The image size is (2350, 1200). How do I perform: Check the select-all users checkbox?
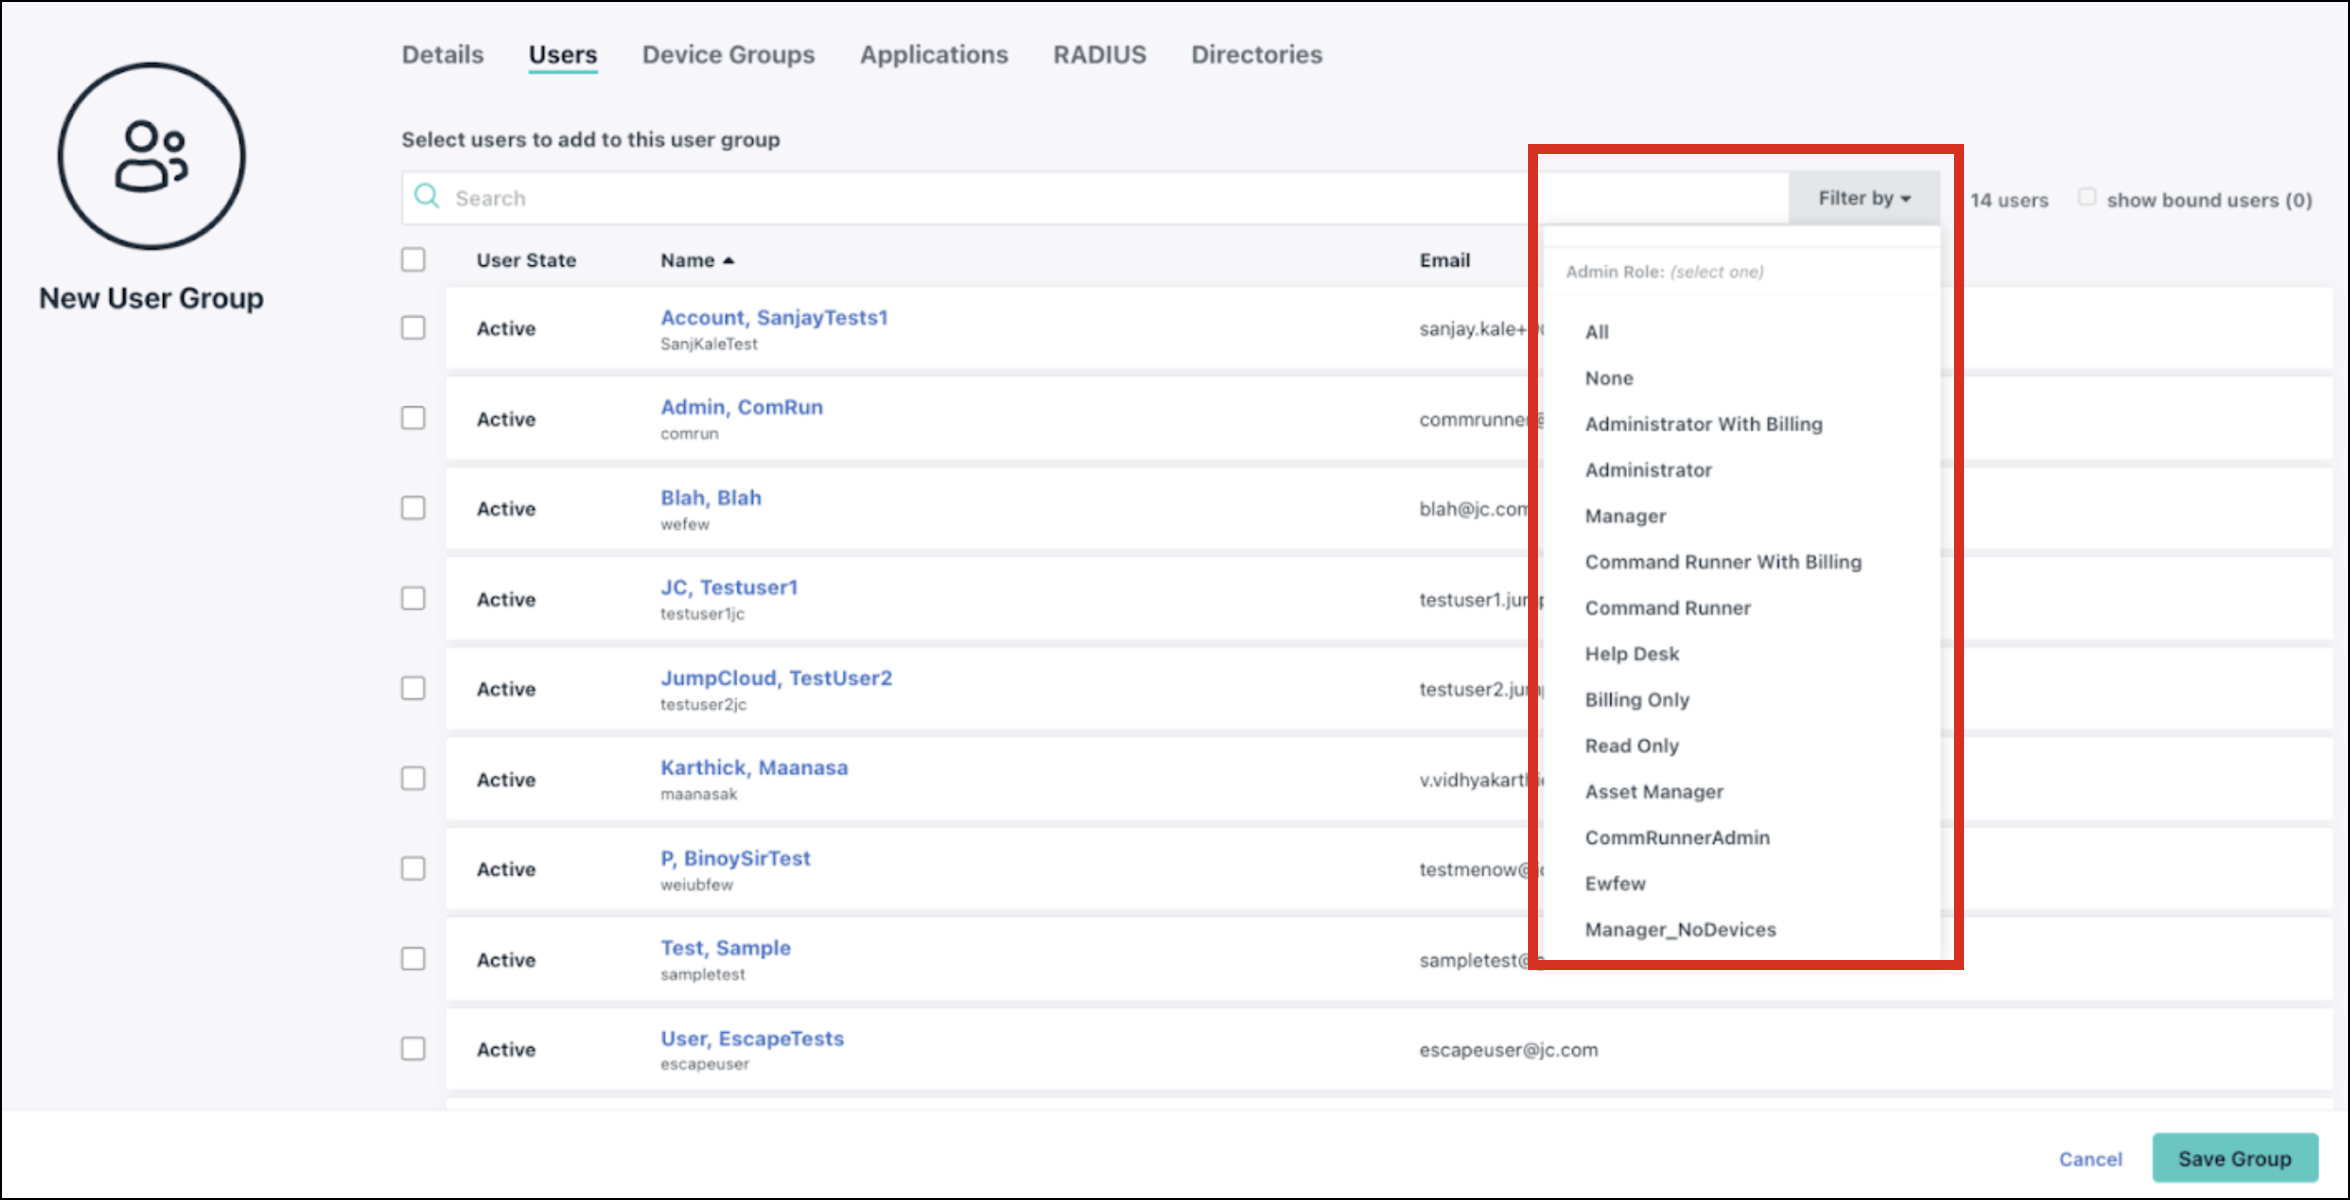[x=412, y=259]
